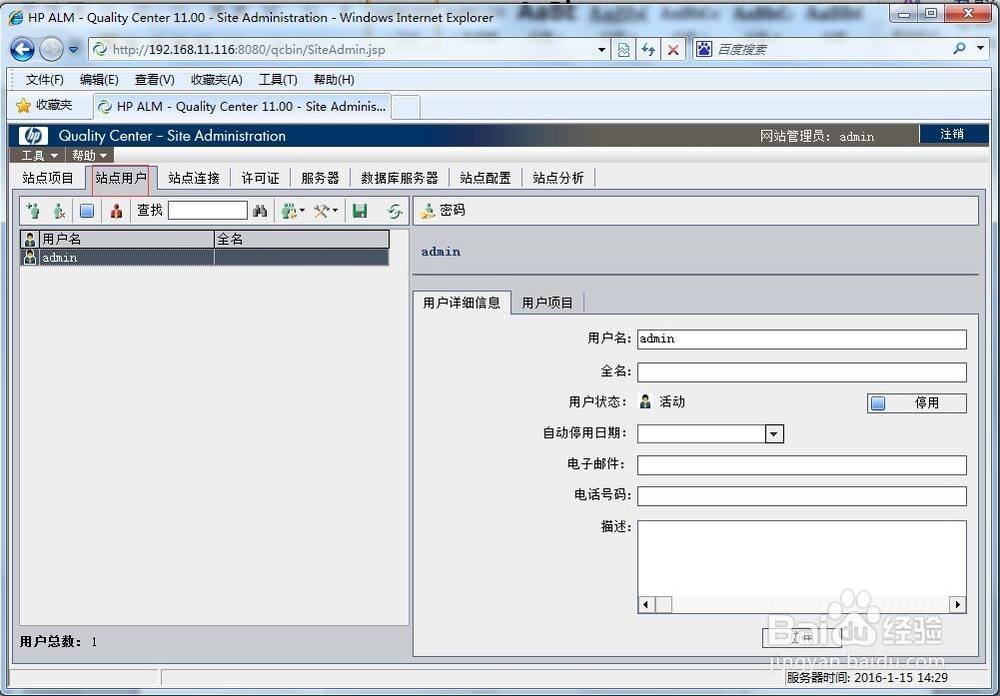Expand the 帮助 menu in Quality Center
This screenshot has height=696, width=1000.
[x=89, y=155]
